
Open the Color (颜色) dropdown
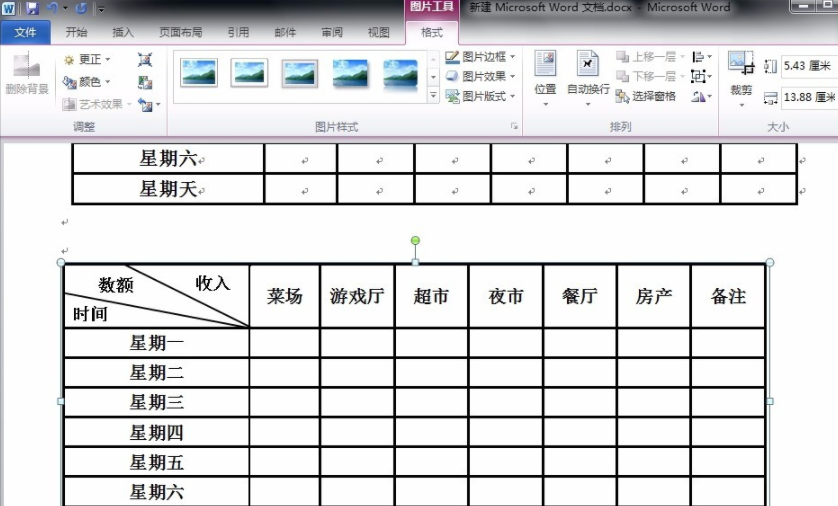[87, 82]
